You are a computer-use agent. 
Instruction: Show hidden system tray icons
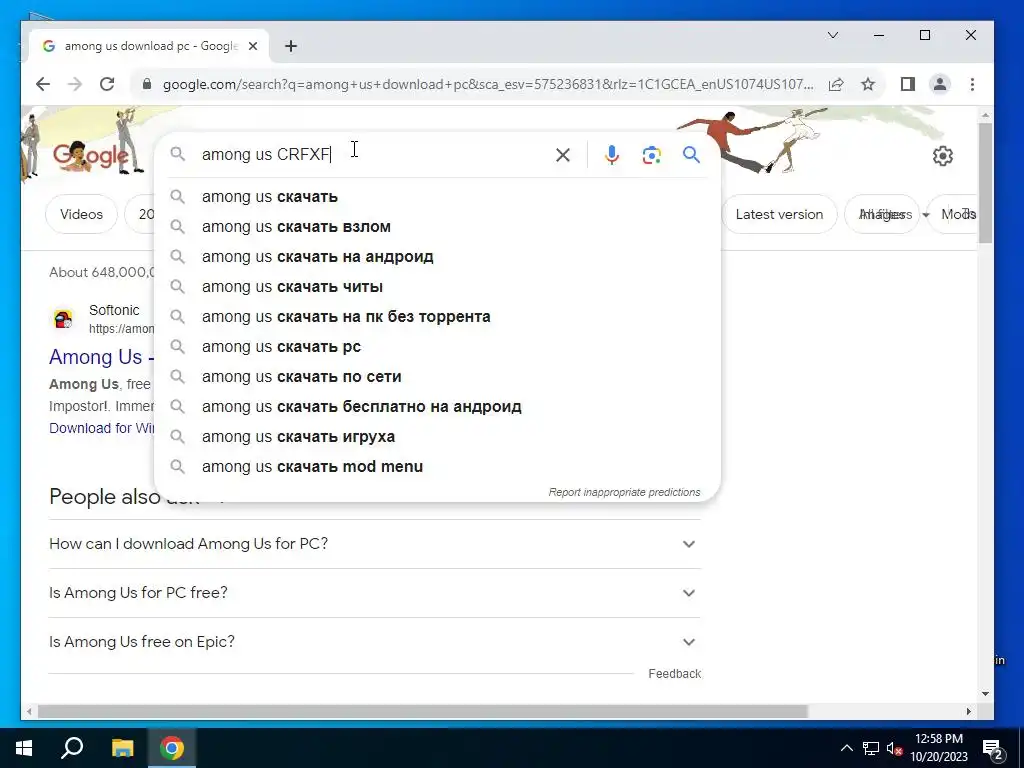tap(846, 748)
